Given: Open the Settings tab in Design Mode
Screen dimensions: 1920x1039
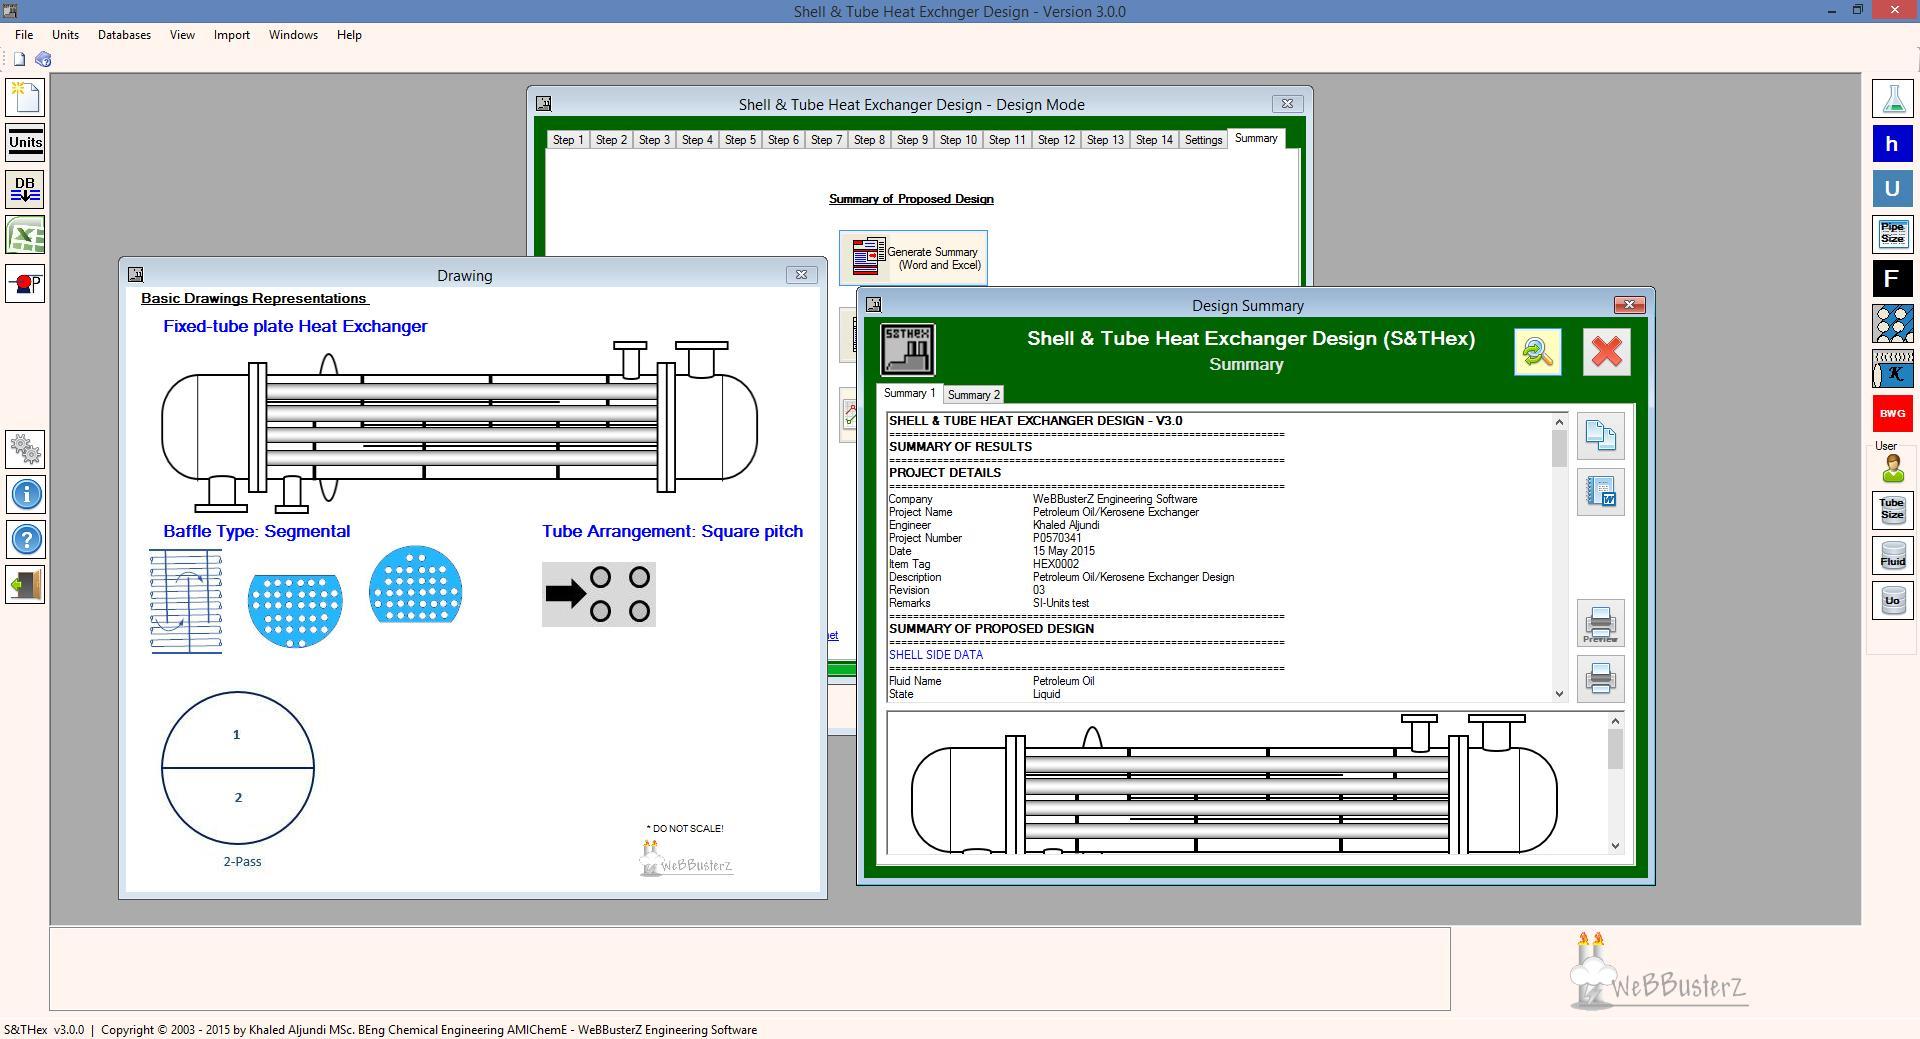Looking at the screenshot, I should 1203,140.
